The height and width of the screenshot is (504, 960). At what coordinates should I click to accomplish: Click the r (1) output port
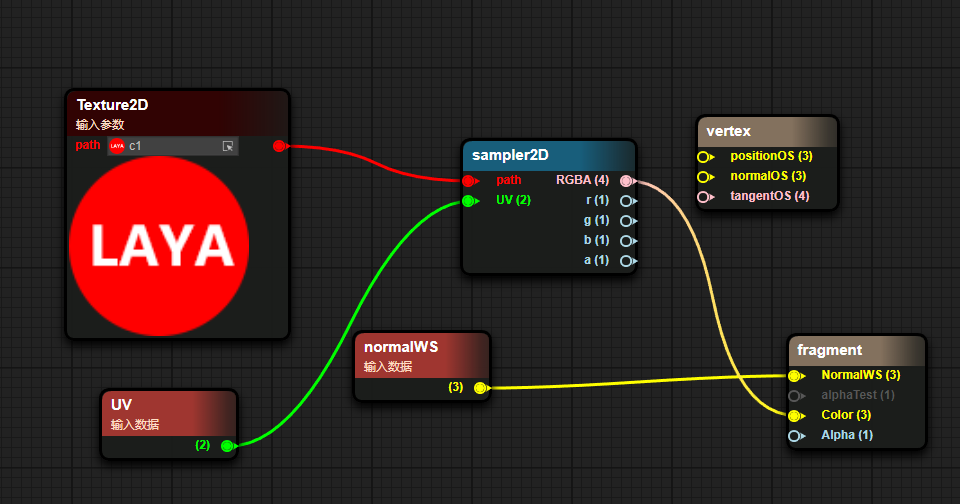click(x=626, y=201)
